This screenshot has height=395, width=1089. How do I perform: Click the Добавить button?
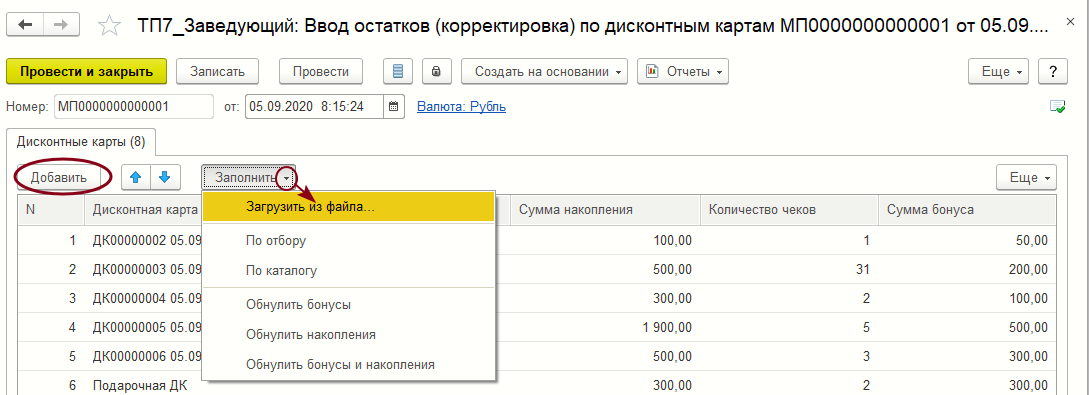(58, 178)
